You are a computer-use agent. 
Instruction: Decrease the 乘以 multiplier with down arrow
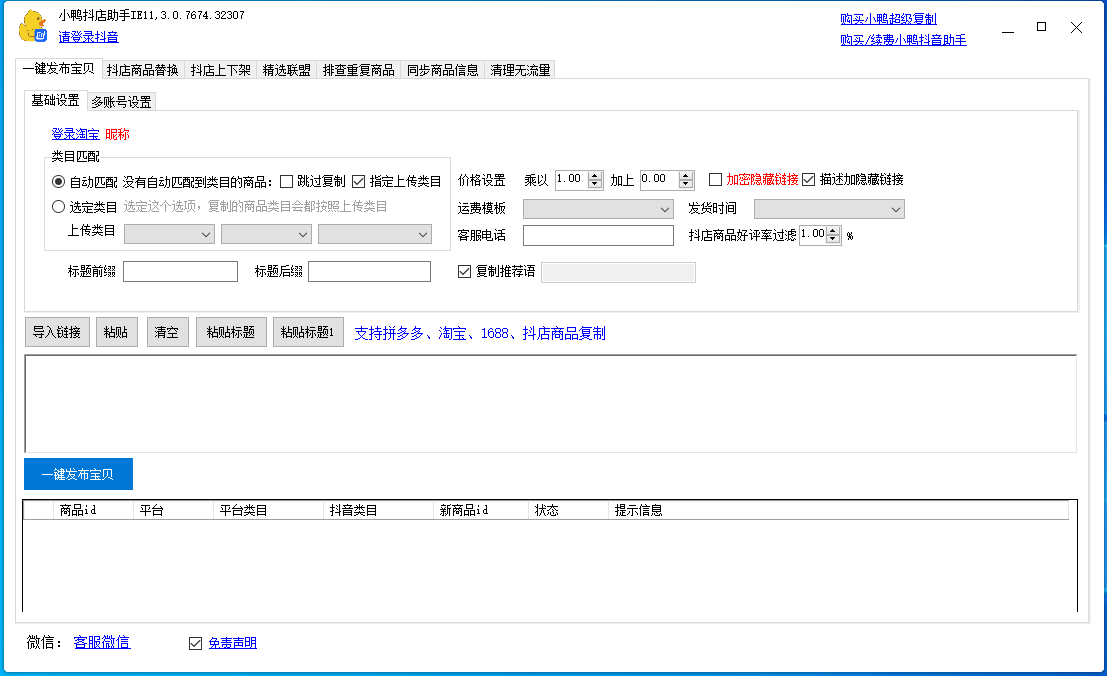pyautogui.click(x=595, y=184)
